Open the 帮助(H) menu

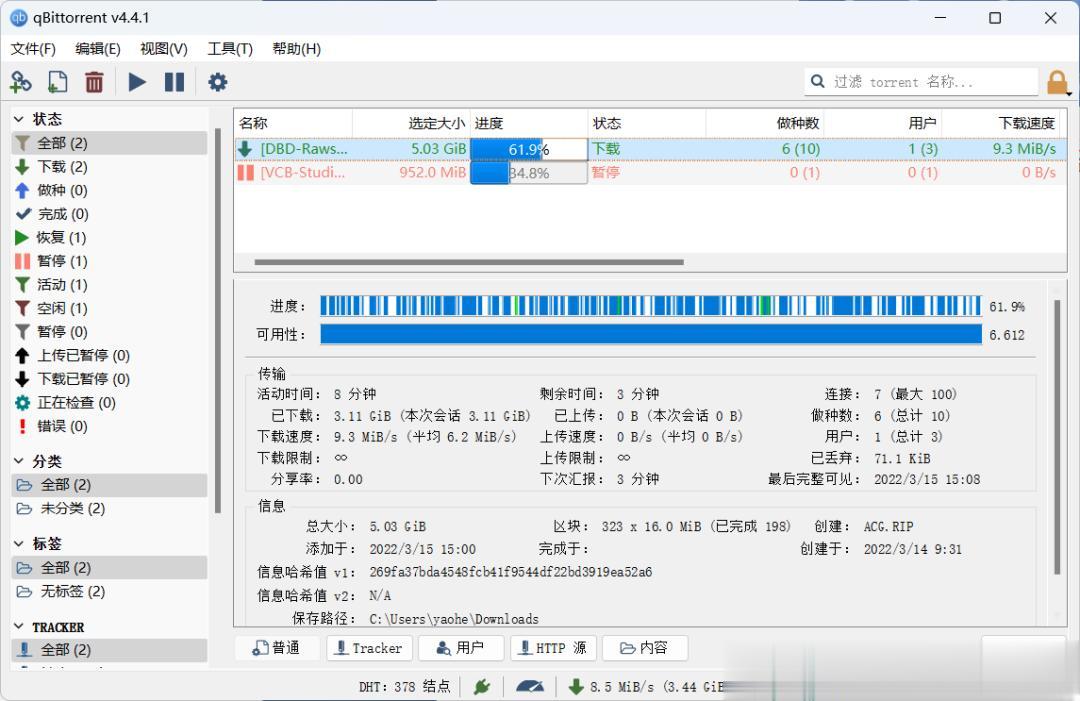(296, 49)
